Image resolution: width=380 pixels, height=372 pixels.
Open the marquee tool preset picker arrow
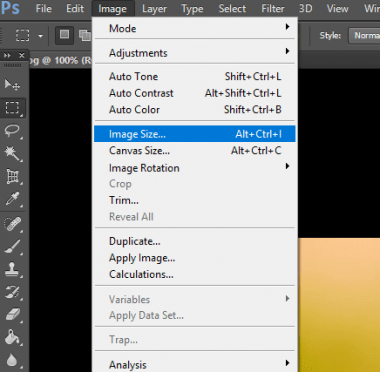tap(41, 36)
